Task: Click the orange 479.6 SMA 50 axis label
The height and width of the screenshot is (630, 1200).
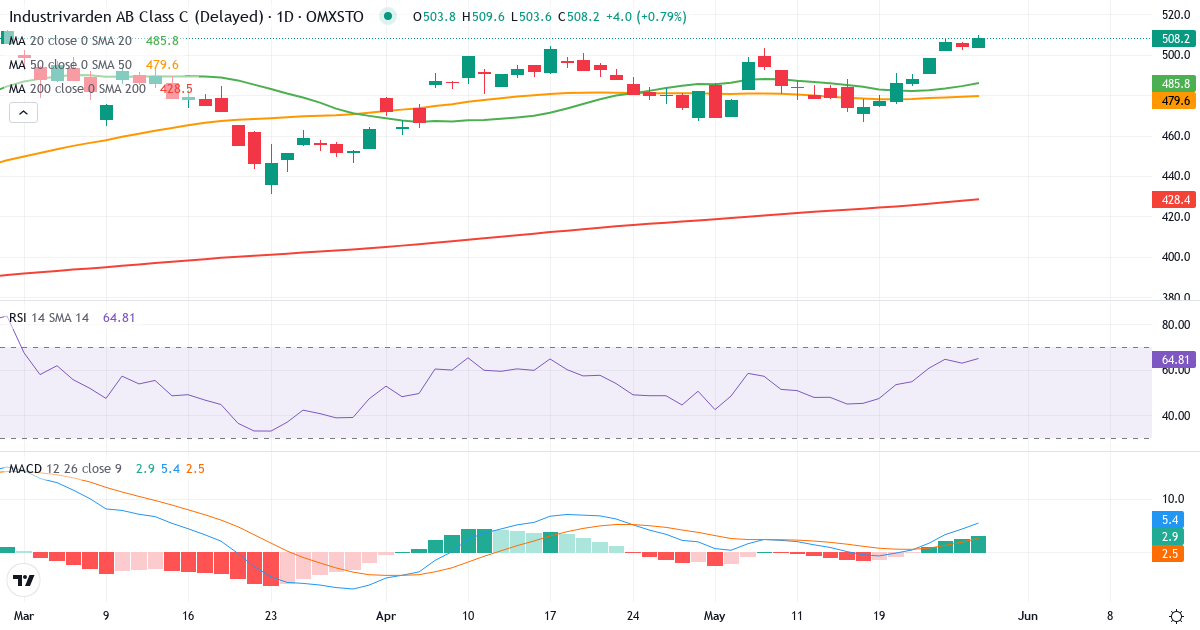Action: (x=1175, y=101)
